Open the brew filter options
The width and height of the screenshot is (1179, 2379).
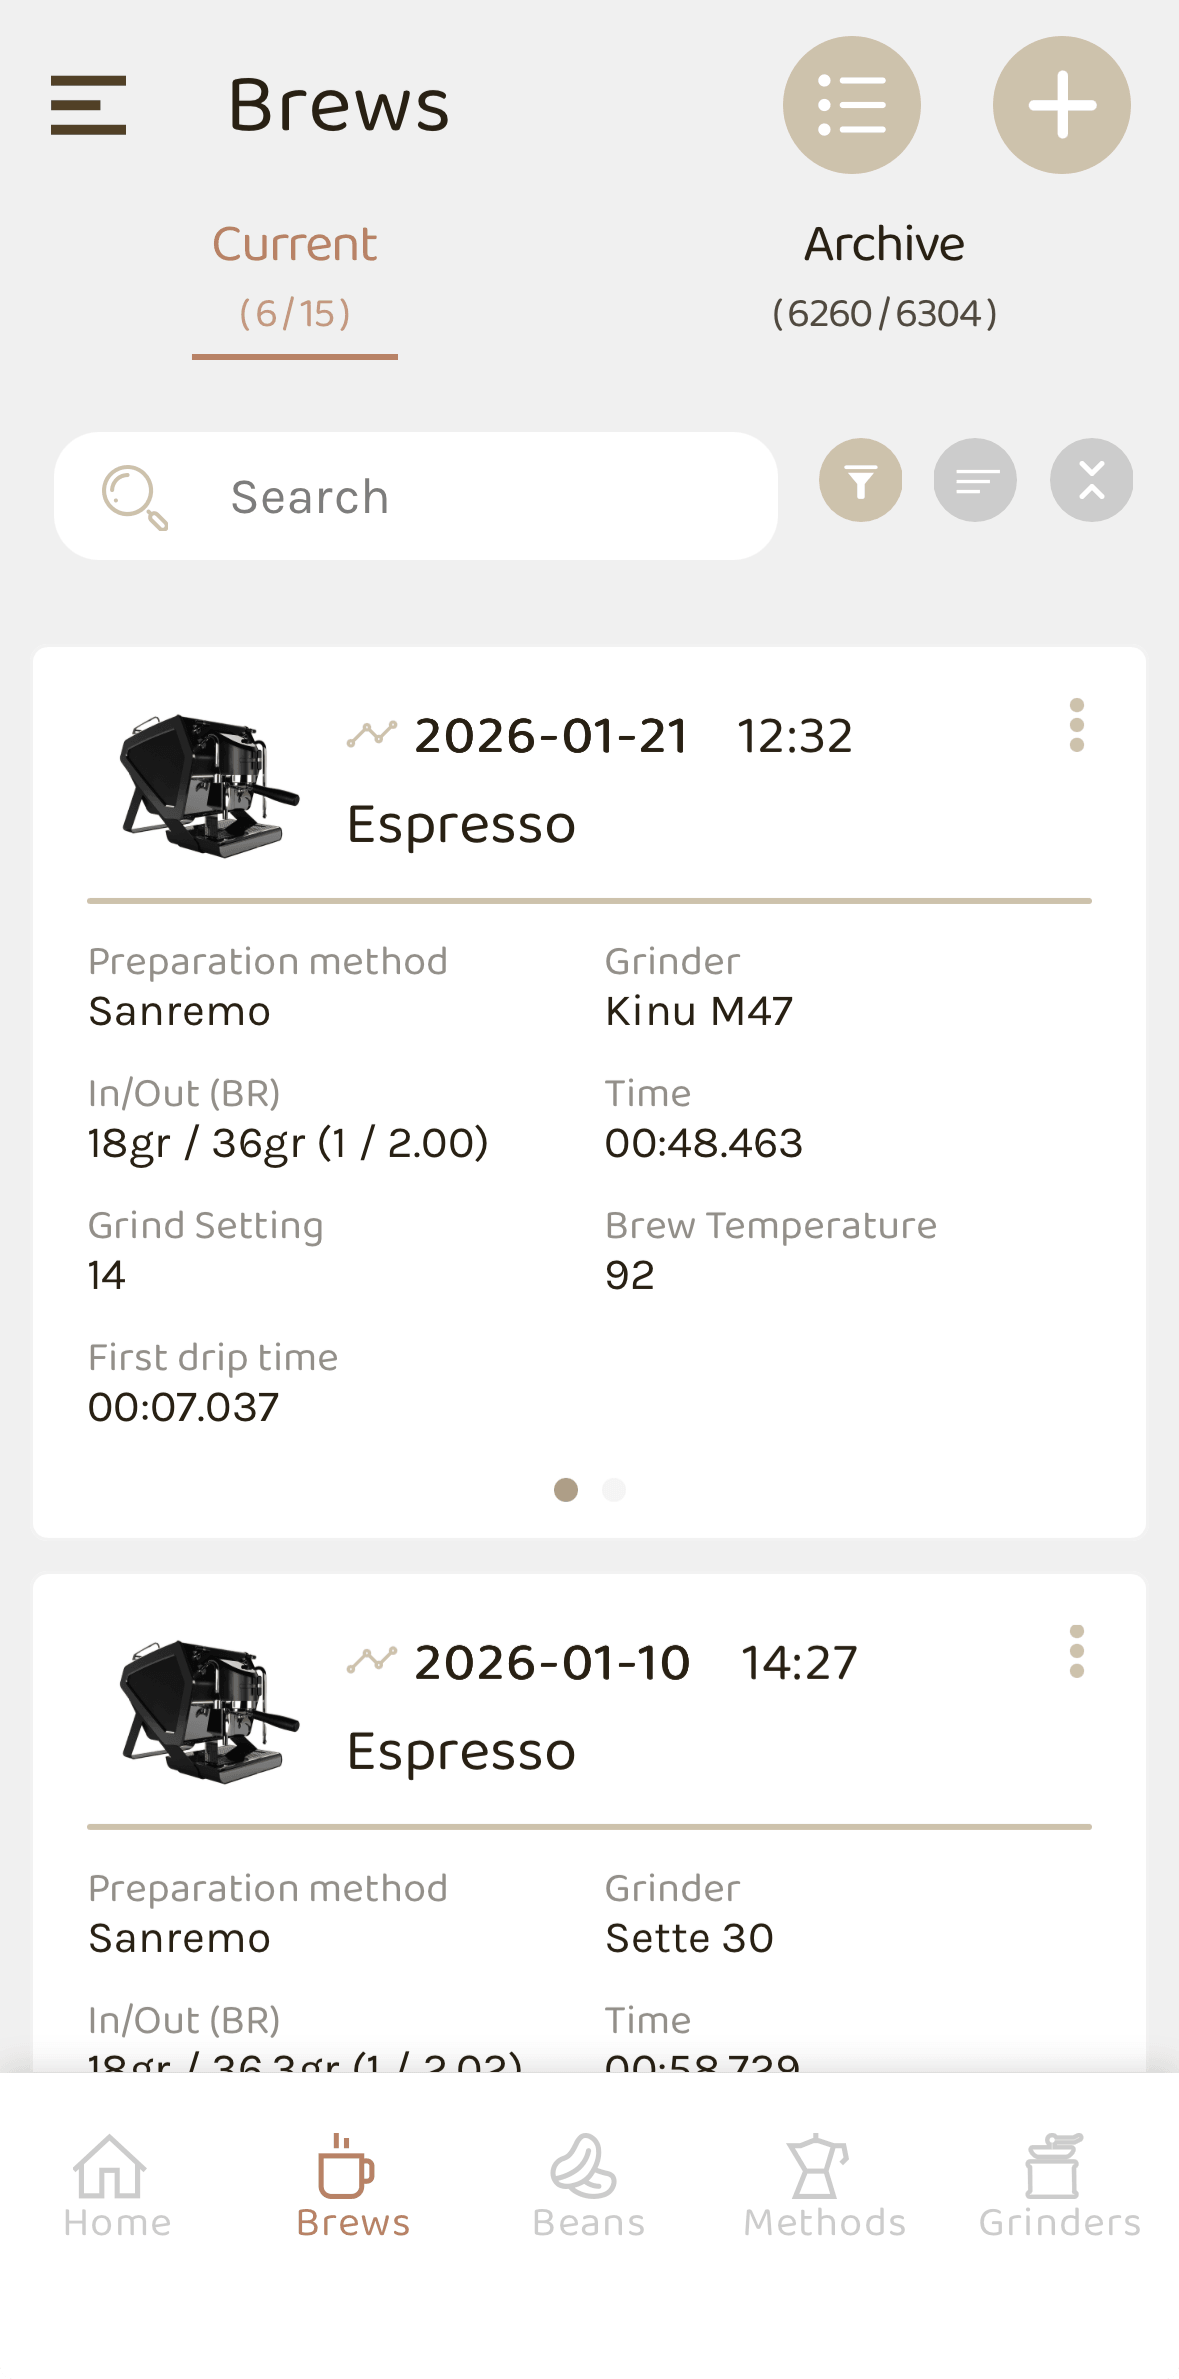(x=860, y=481)
